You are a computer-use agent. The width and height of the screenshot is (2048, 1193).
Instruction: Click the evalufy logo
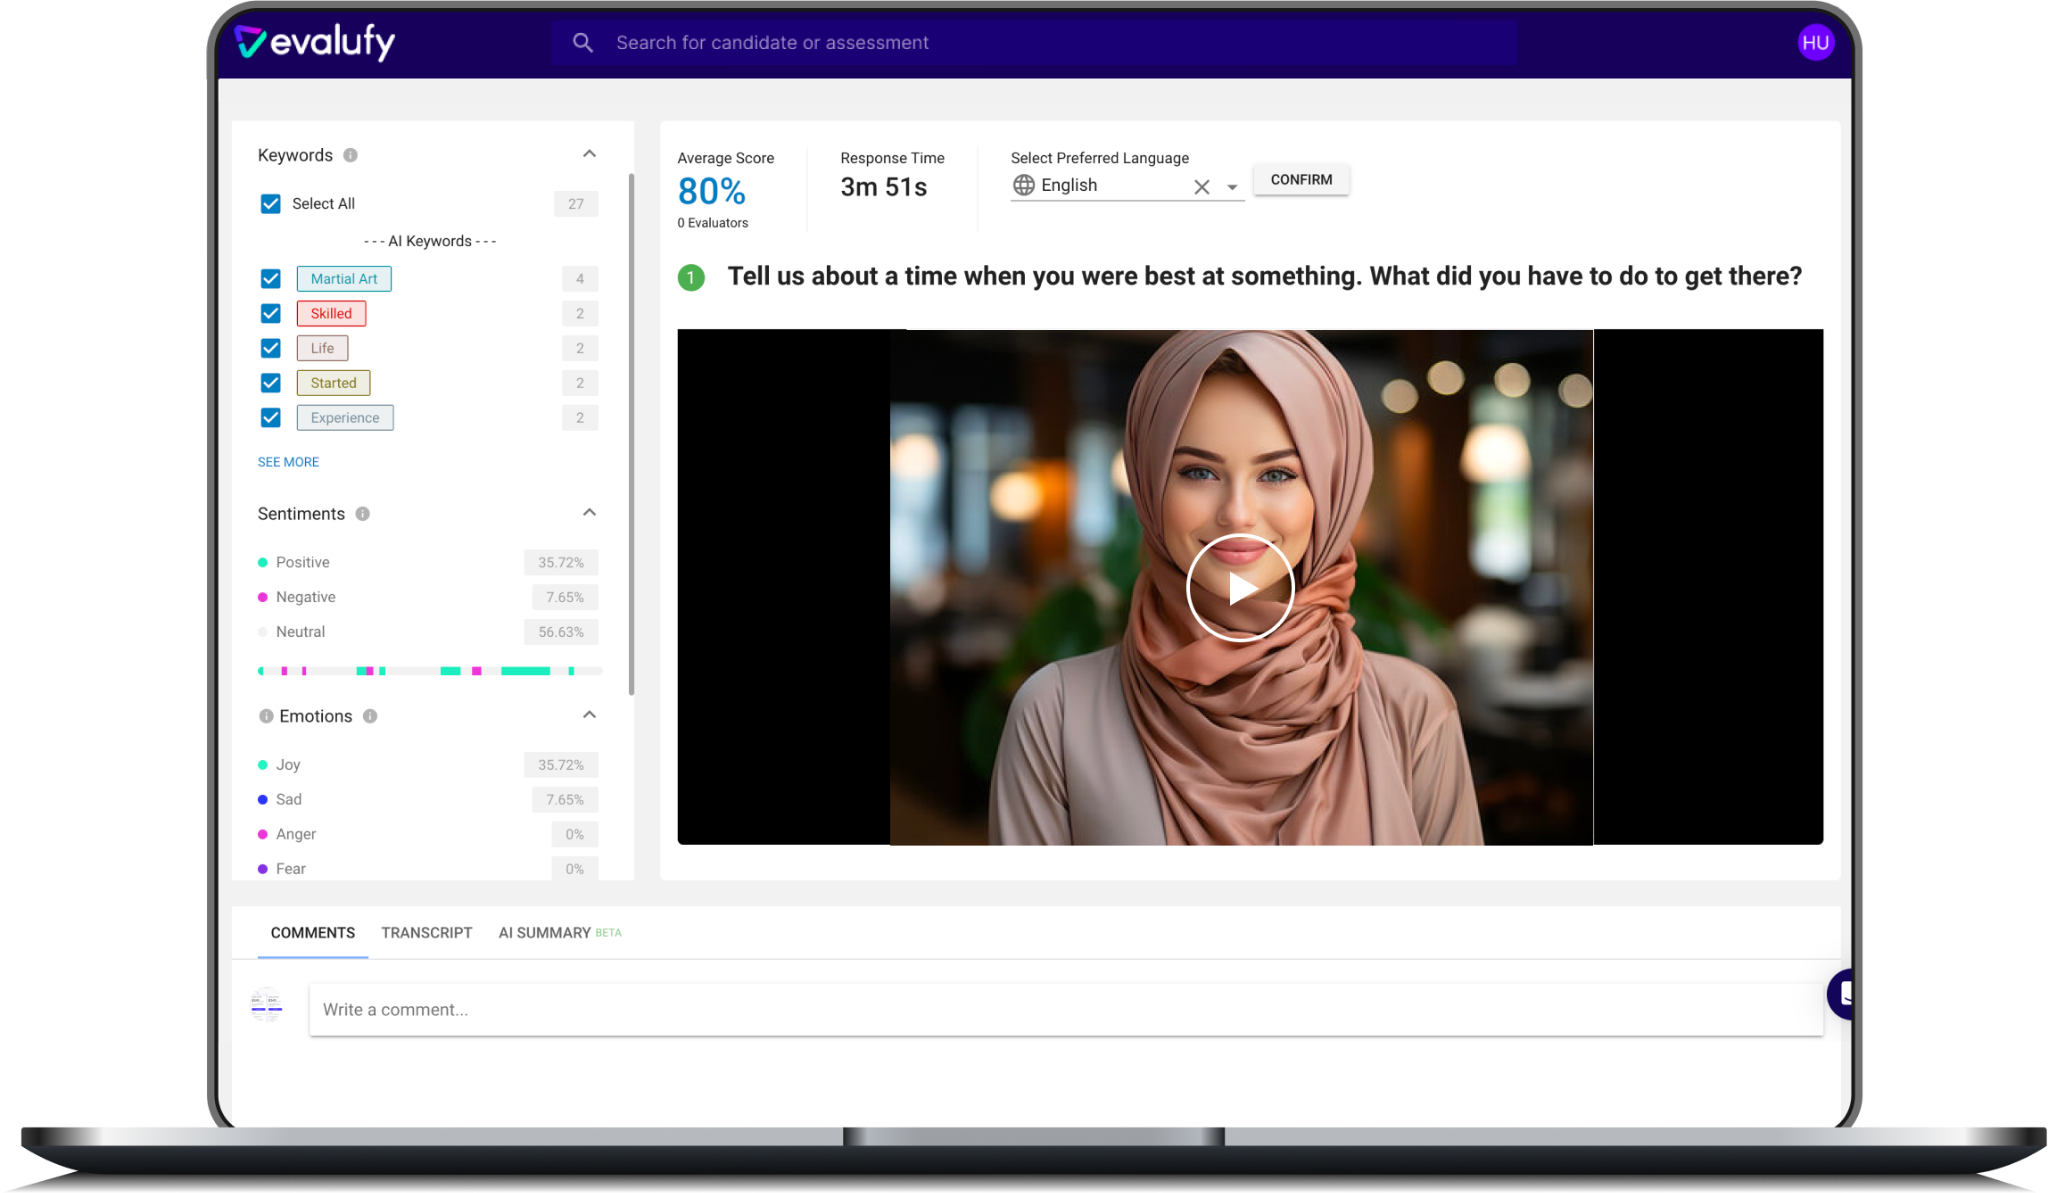point(314,42)
